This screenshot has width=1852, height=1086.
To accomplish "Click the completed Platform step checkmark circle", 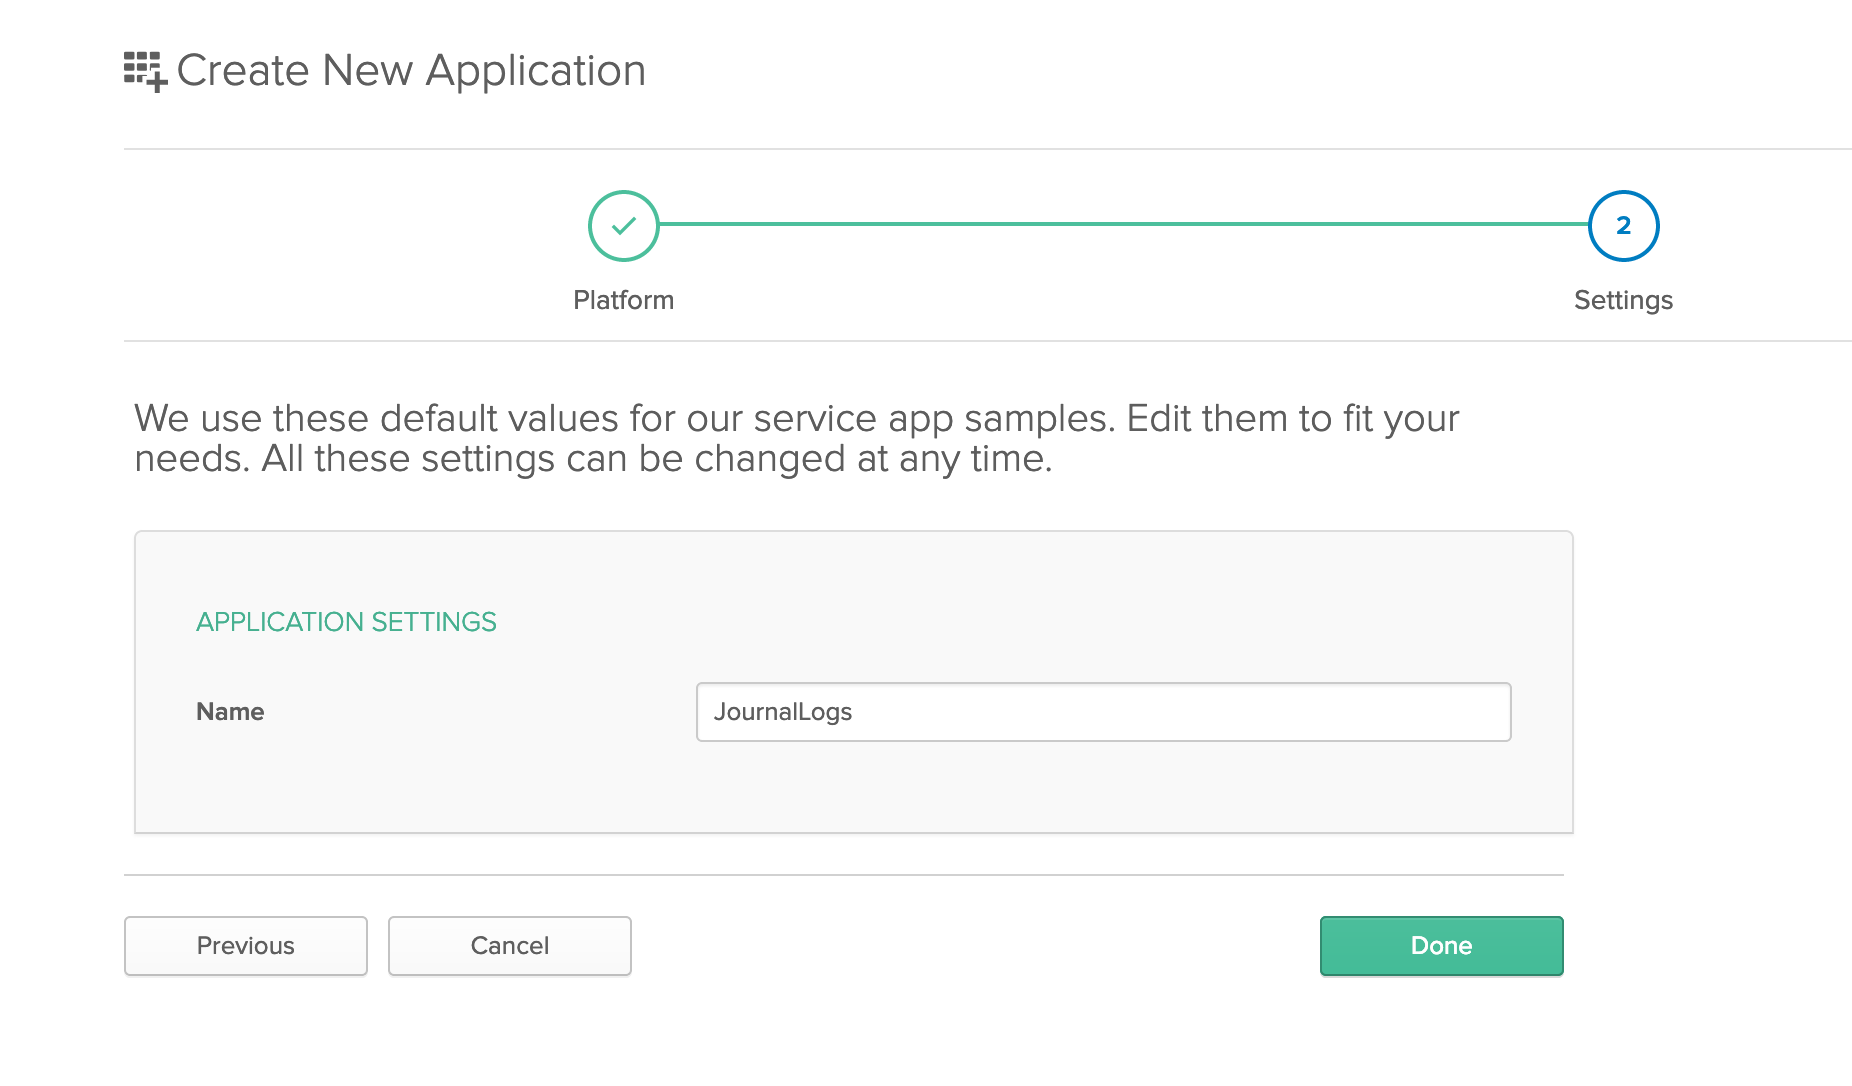I will 623,226.
